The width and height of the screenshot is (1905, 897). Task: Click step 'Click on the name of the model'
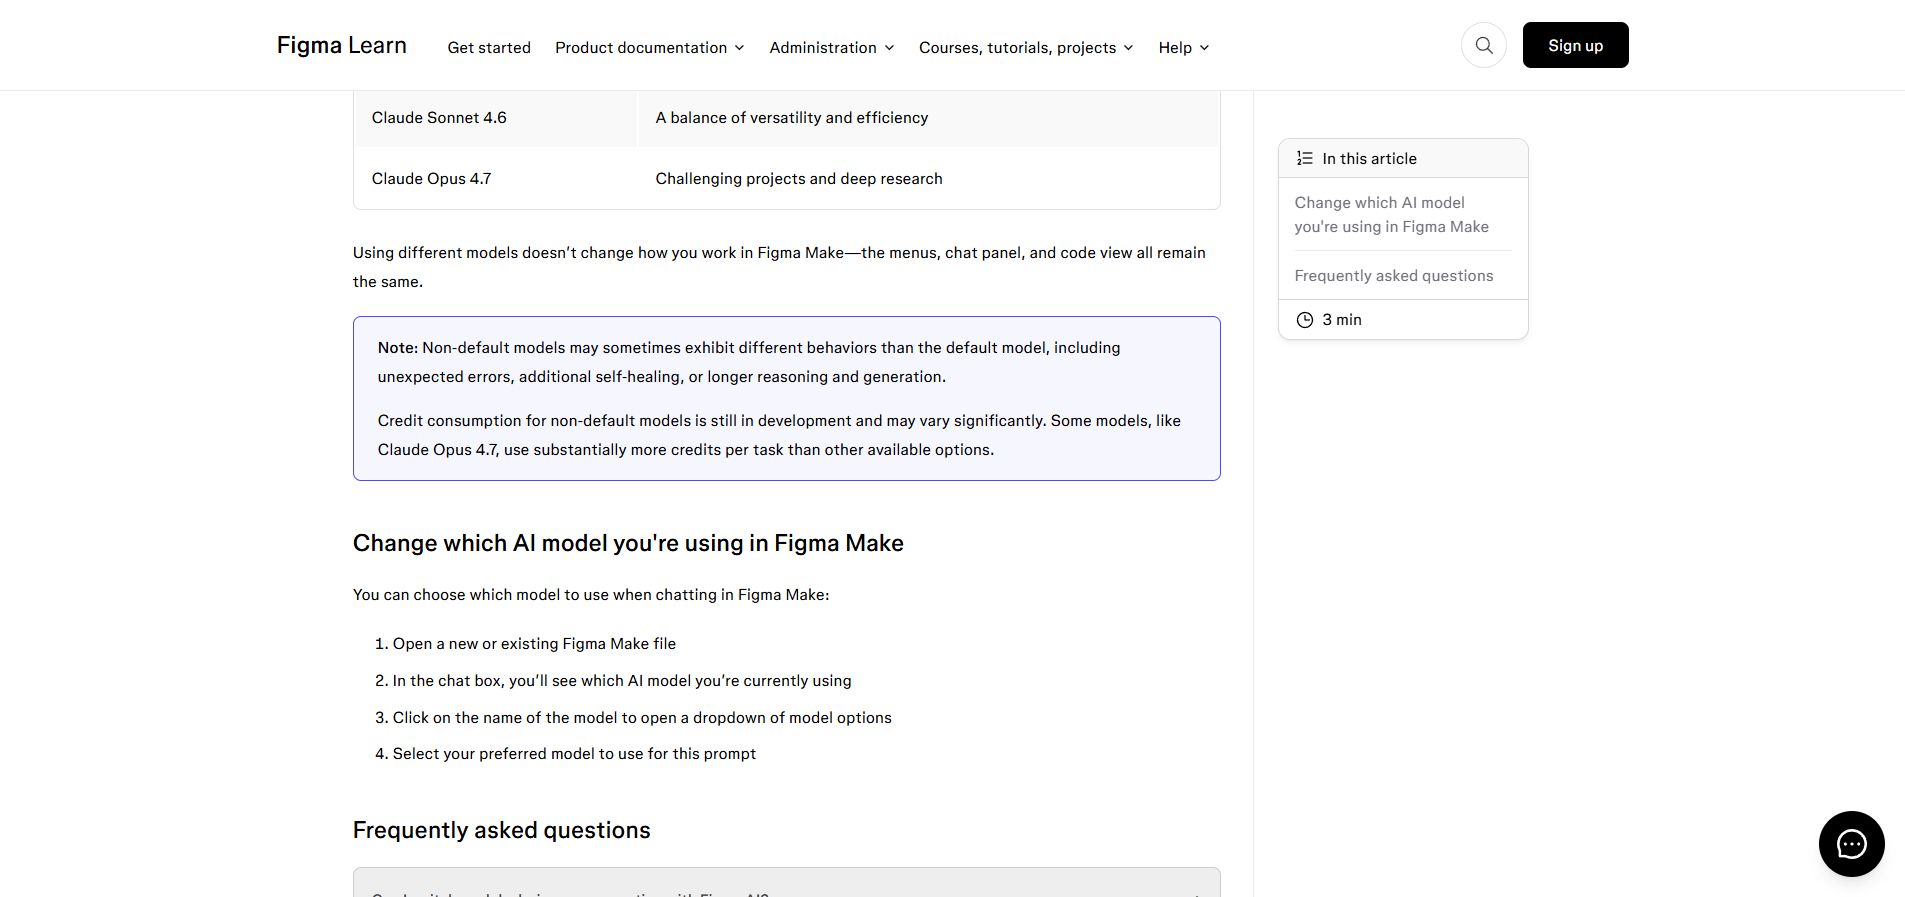642,718
